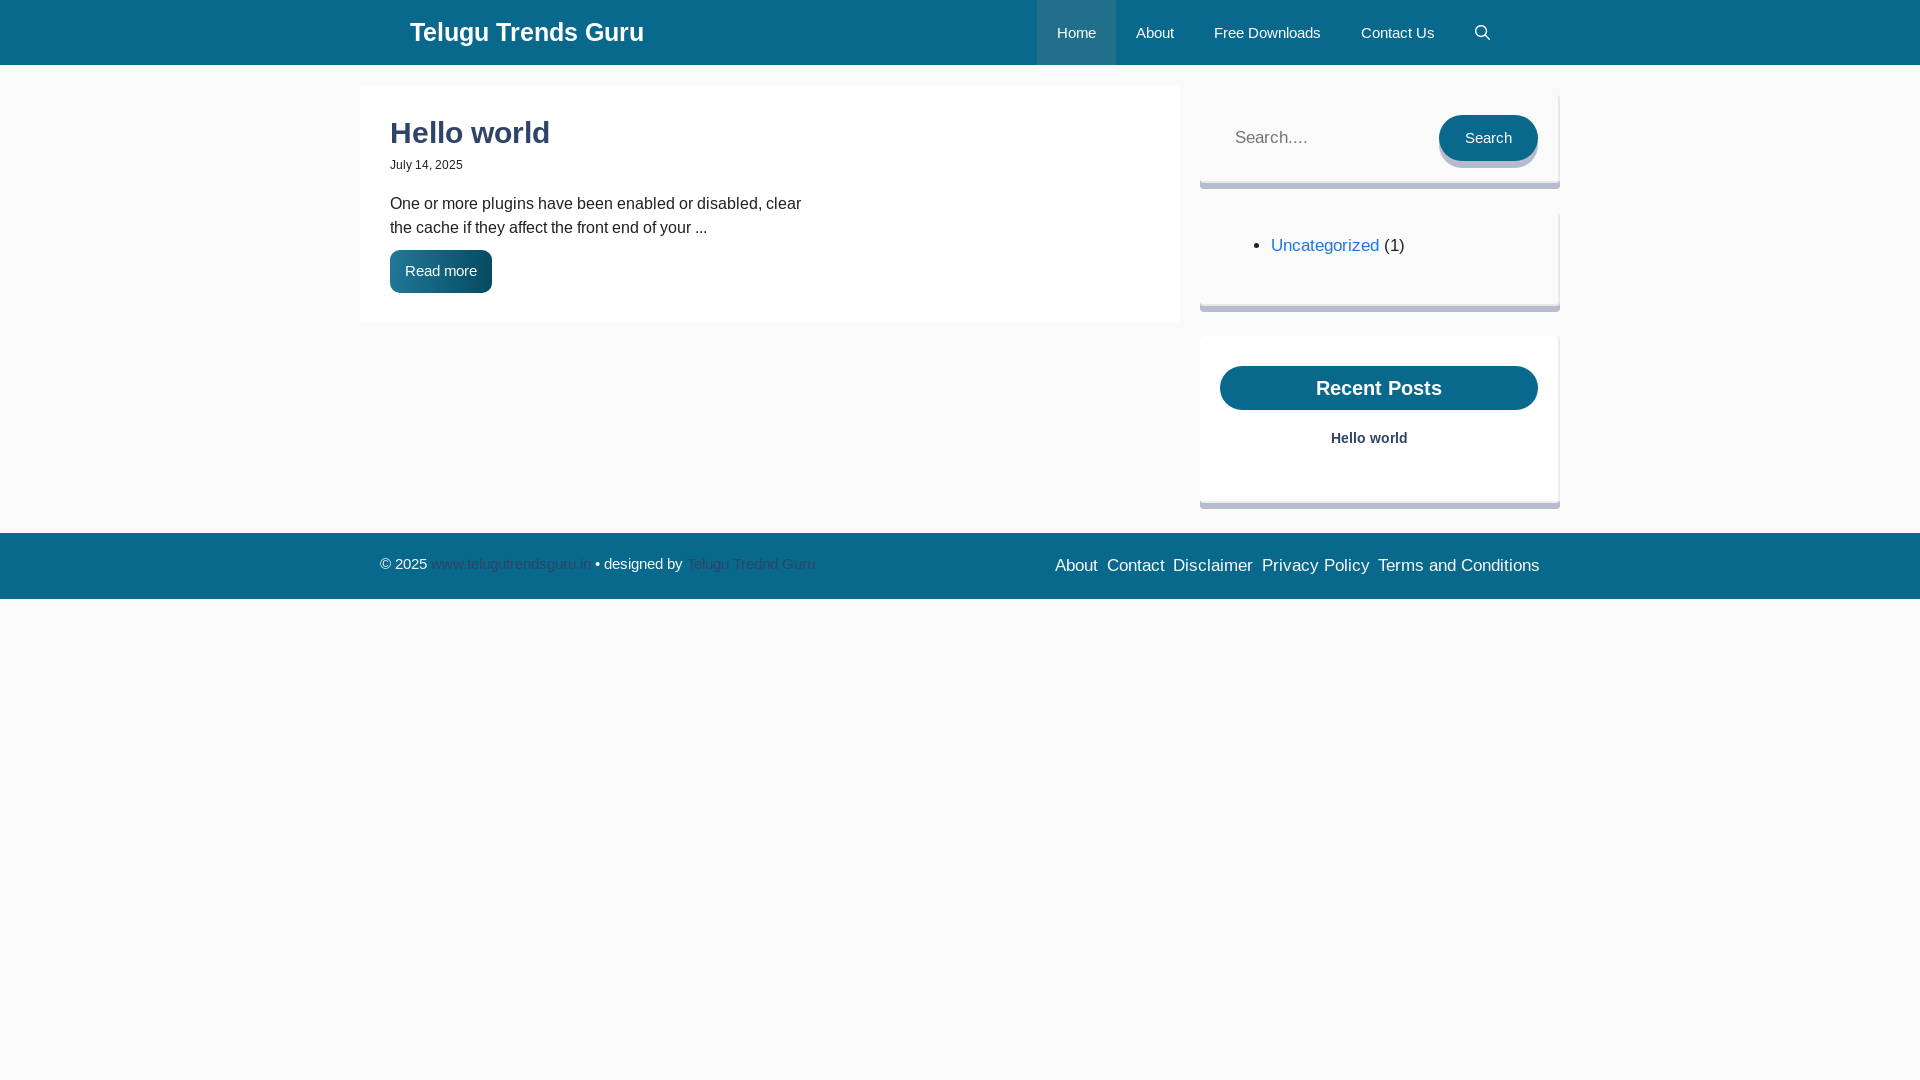This screenshot has height=1080, width=1920.
Task: Visit www.telugutrendsguru.in footer link
Action: (x=511, y=564)
